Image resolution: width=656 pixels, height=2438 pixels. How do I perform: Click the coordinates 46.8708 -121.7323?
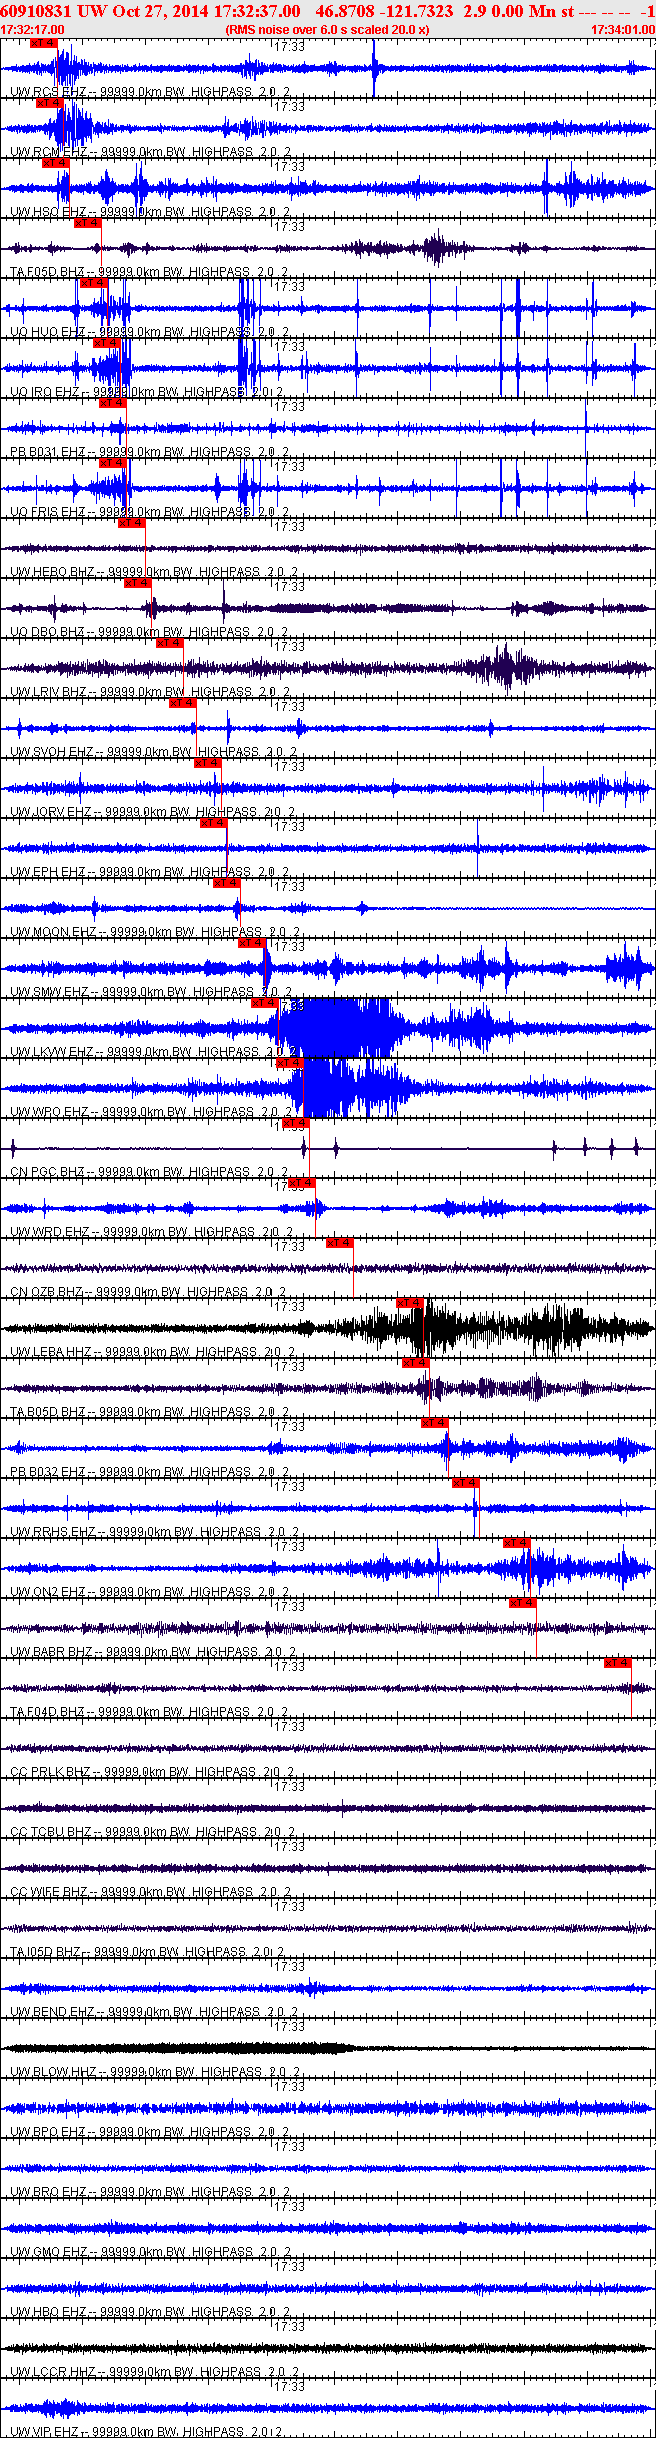point(384,11)
